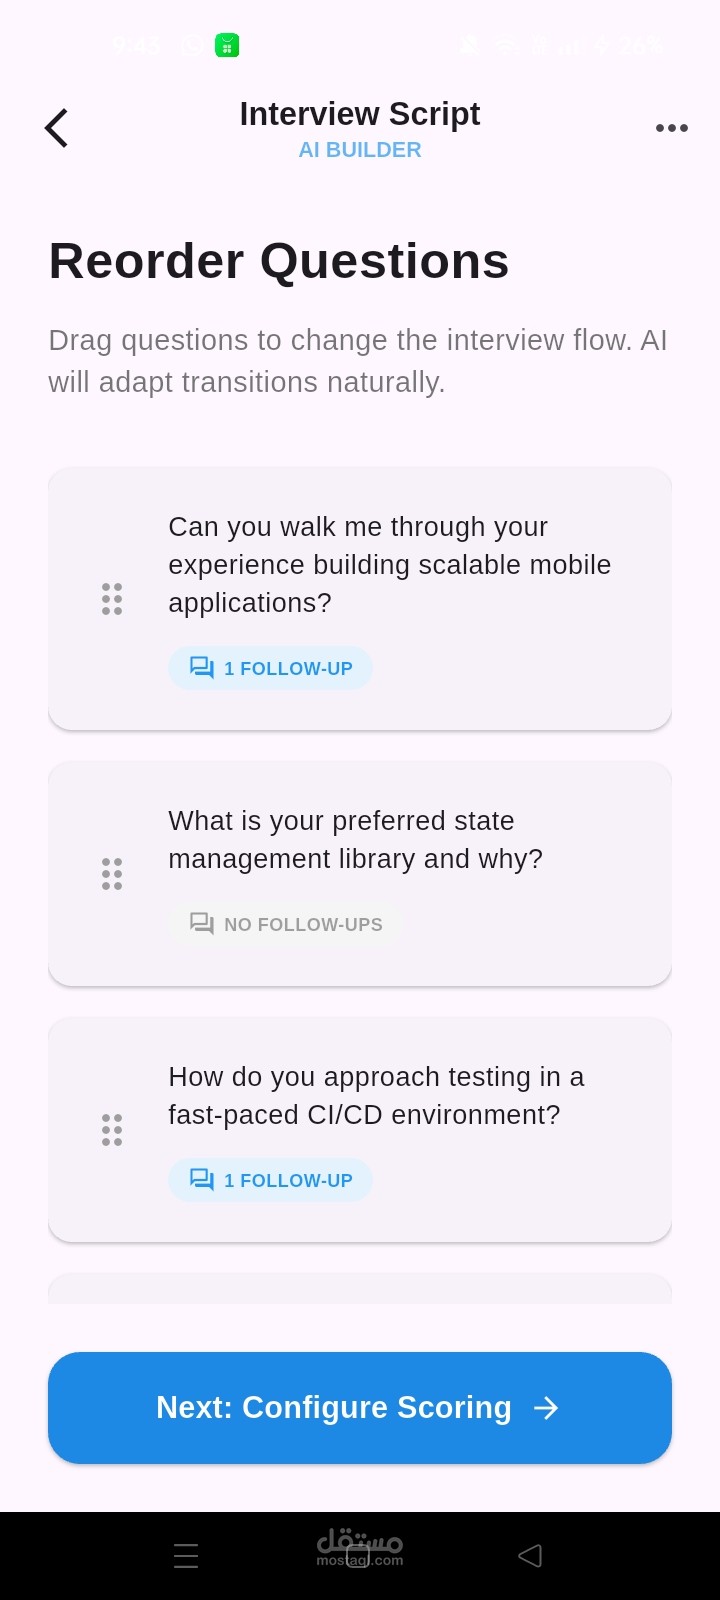Open 1 FOLLOW-UP chip on CI/CD testing question
The height and width of the screenshot is (1600, 720).
click(x=270, y=1180)
